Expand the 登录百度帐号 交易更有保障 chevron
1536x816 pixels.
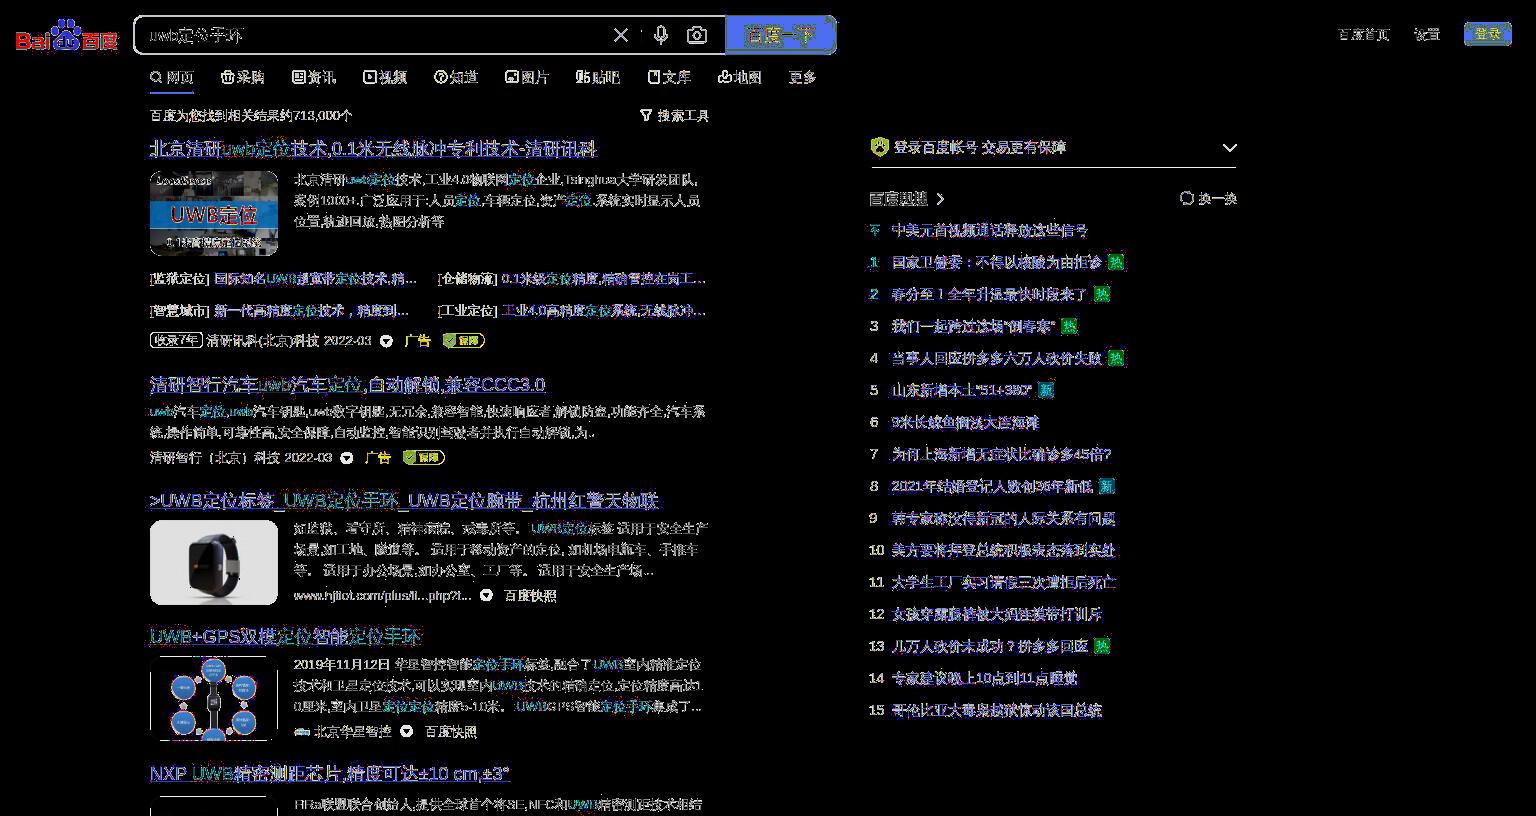(x=1229, y=148)
